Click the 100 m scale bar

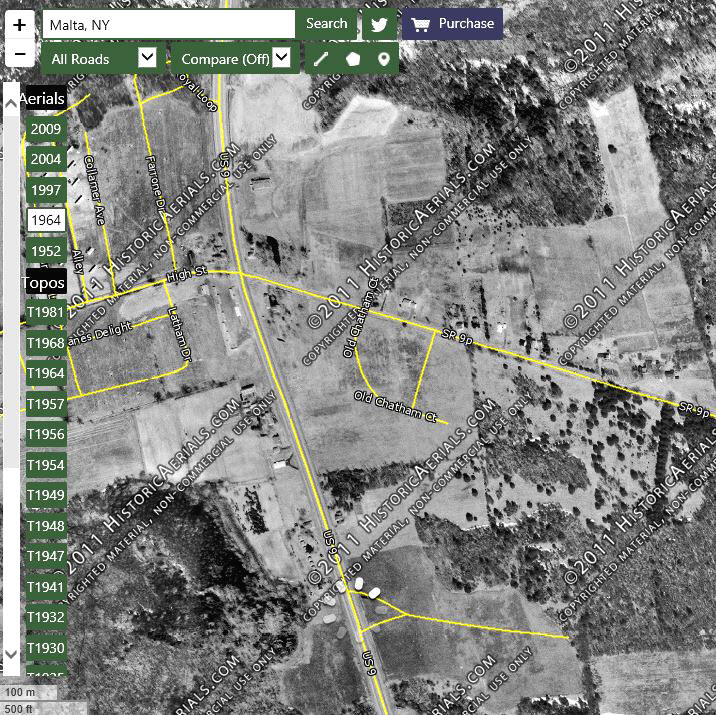pyautogui.click(x=28, y=692)
